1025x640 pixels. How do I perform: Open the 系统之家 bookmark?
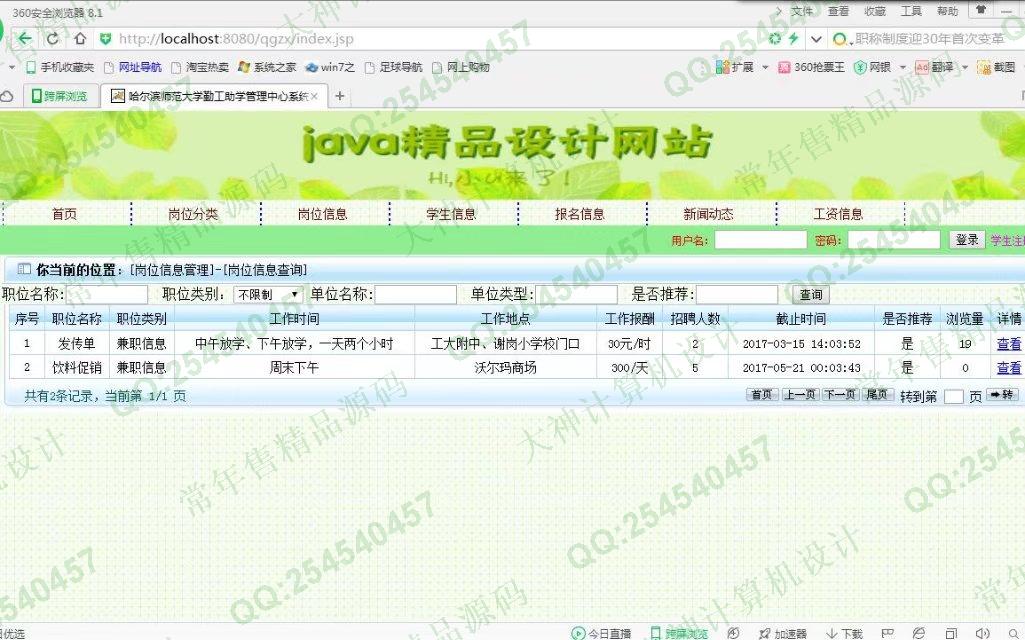[267, 67]
